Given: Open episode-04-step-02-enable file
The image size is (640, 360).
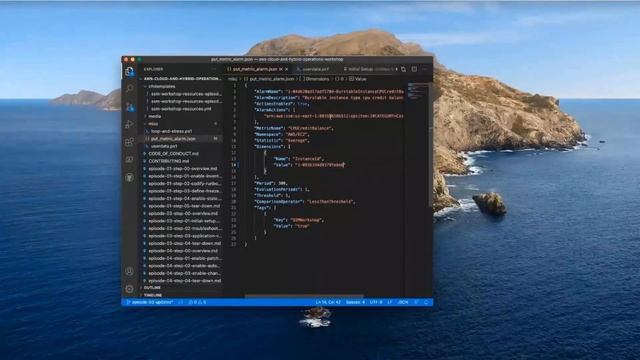Looking at the screenshot, I should [x=184, y=266].
